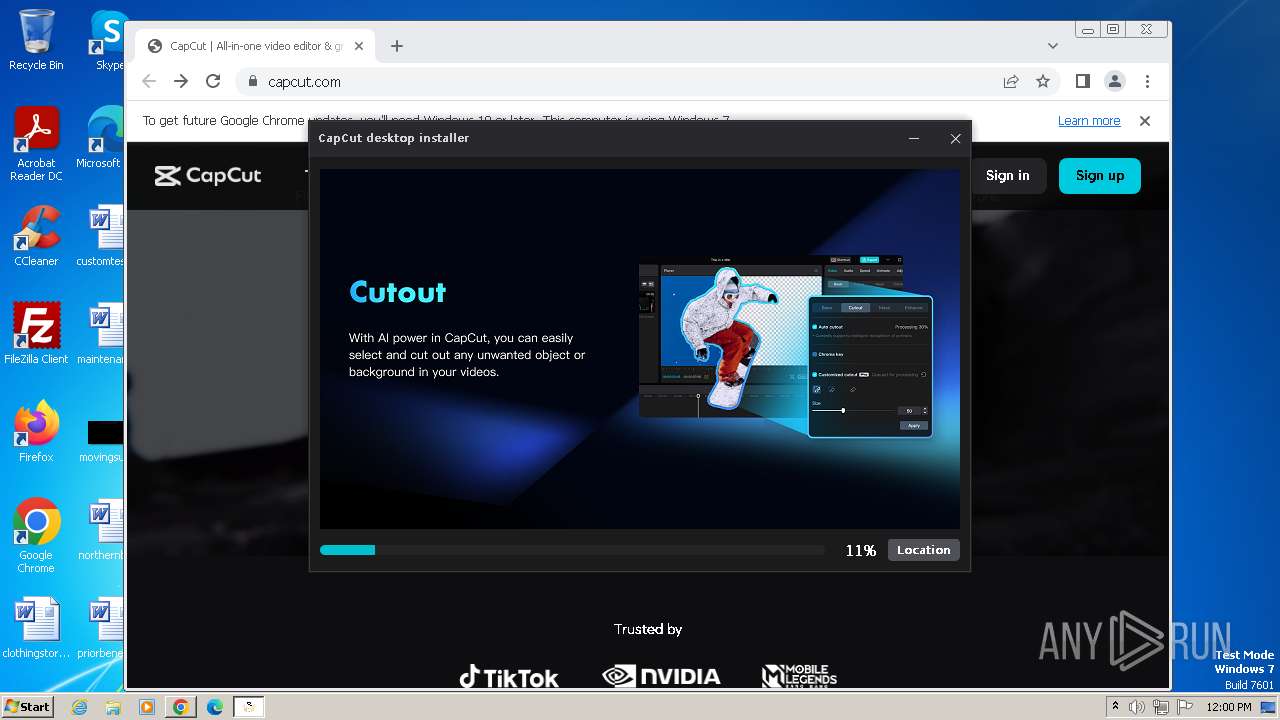Click the CapCut logo on the website
This screenshot has height=720, width=1280.
point(208,176)
